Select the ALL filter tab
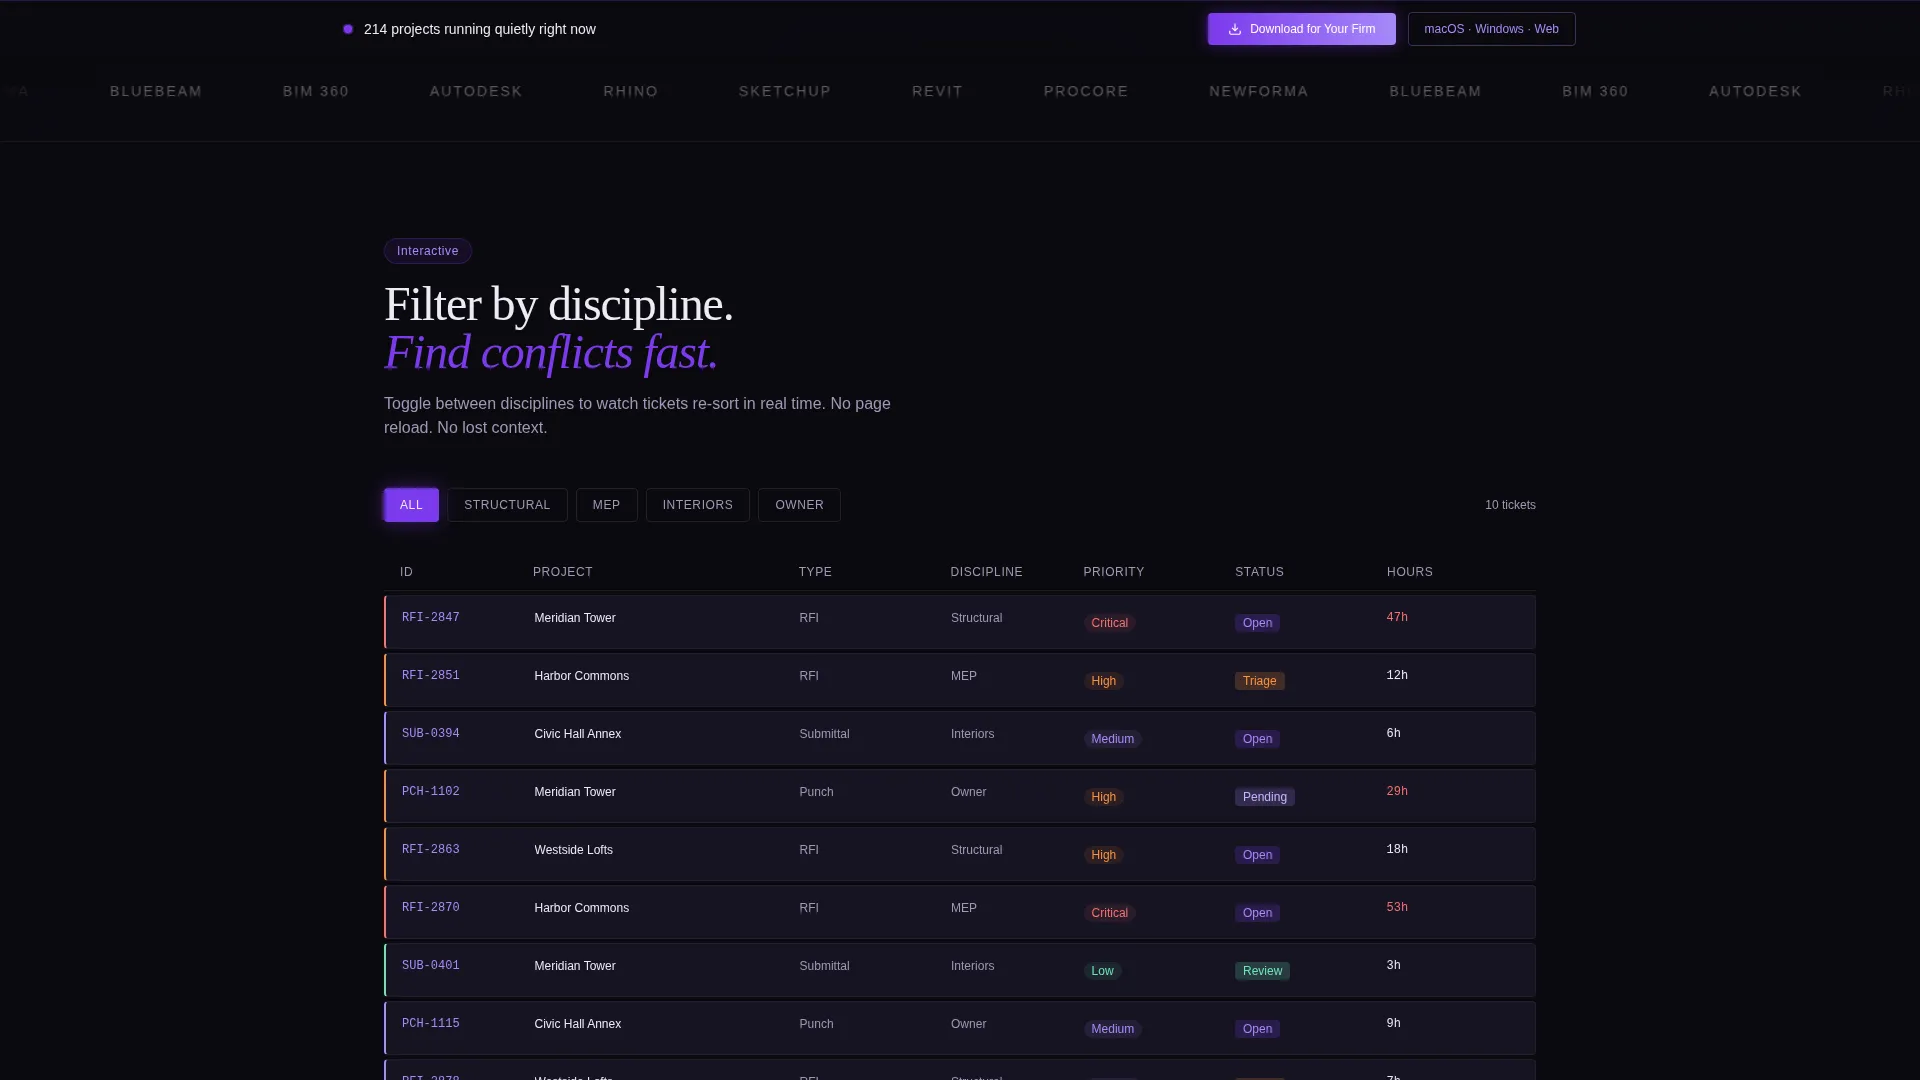 [x=411, y=505]
